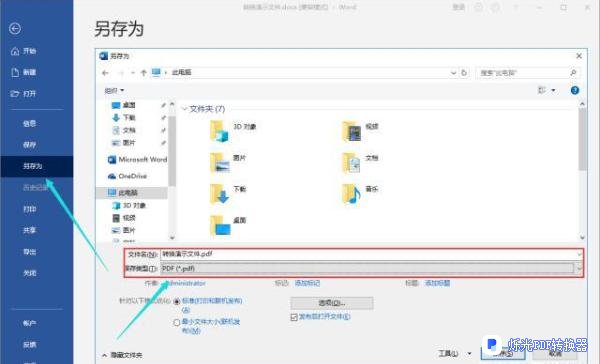This screenshot has width=600, height=364.
Task: Open the view options dropdown arrow
Action: 553,90
